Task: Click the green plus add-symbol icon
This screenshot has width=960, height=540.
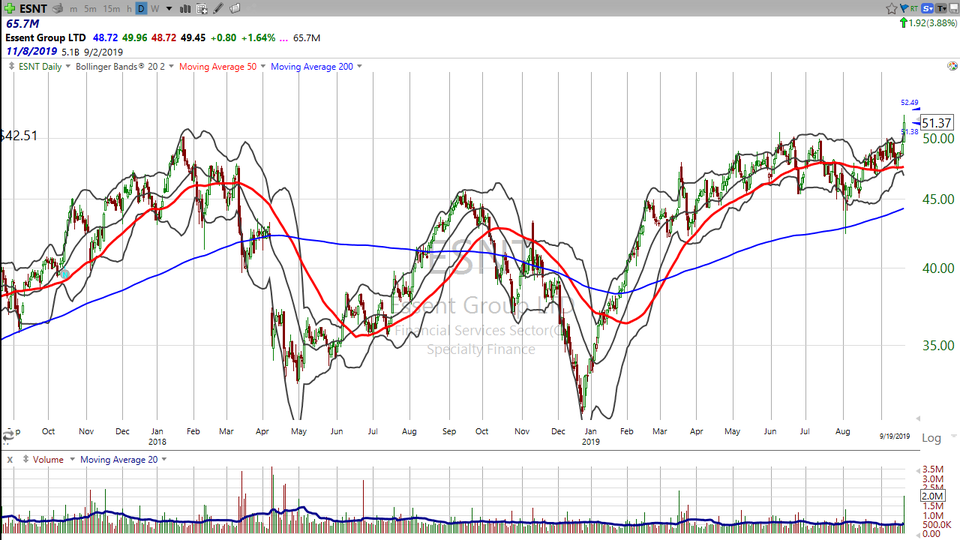Action: tap(9, 8)
